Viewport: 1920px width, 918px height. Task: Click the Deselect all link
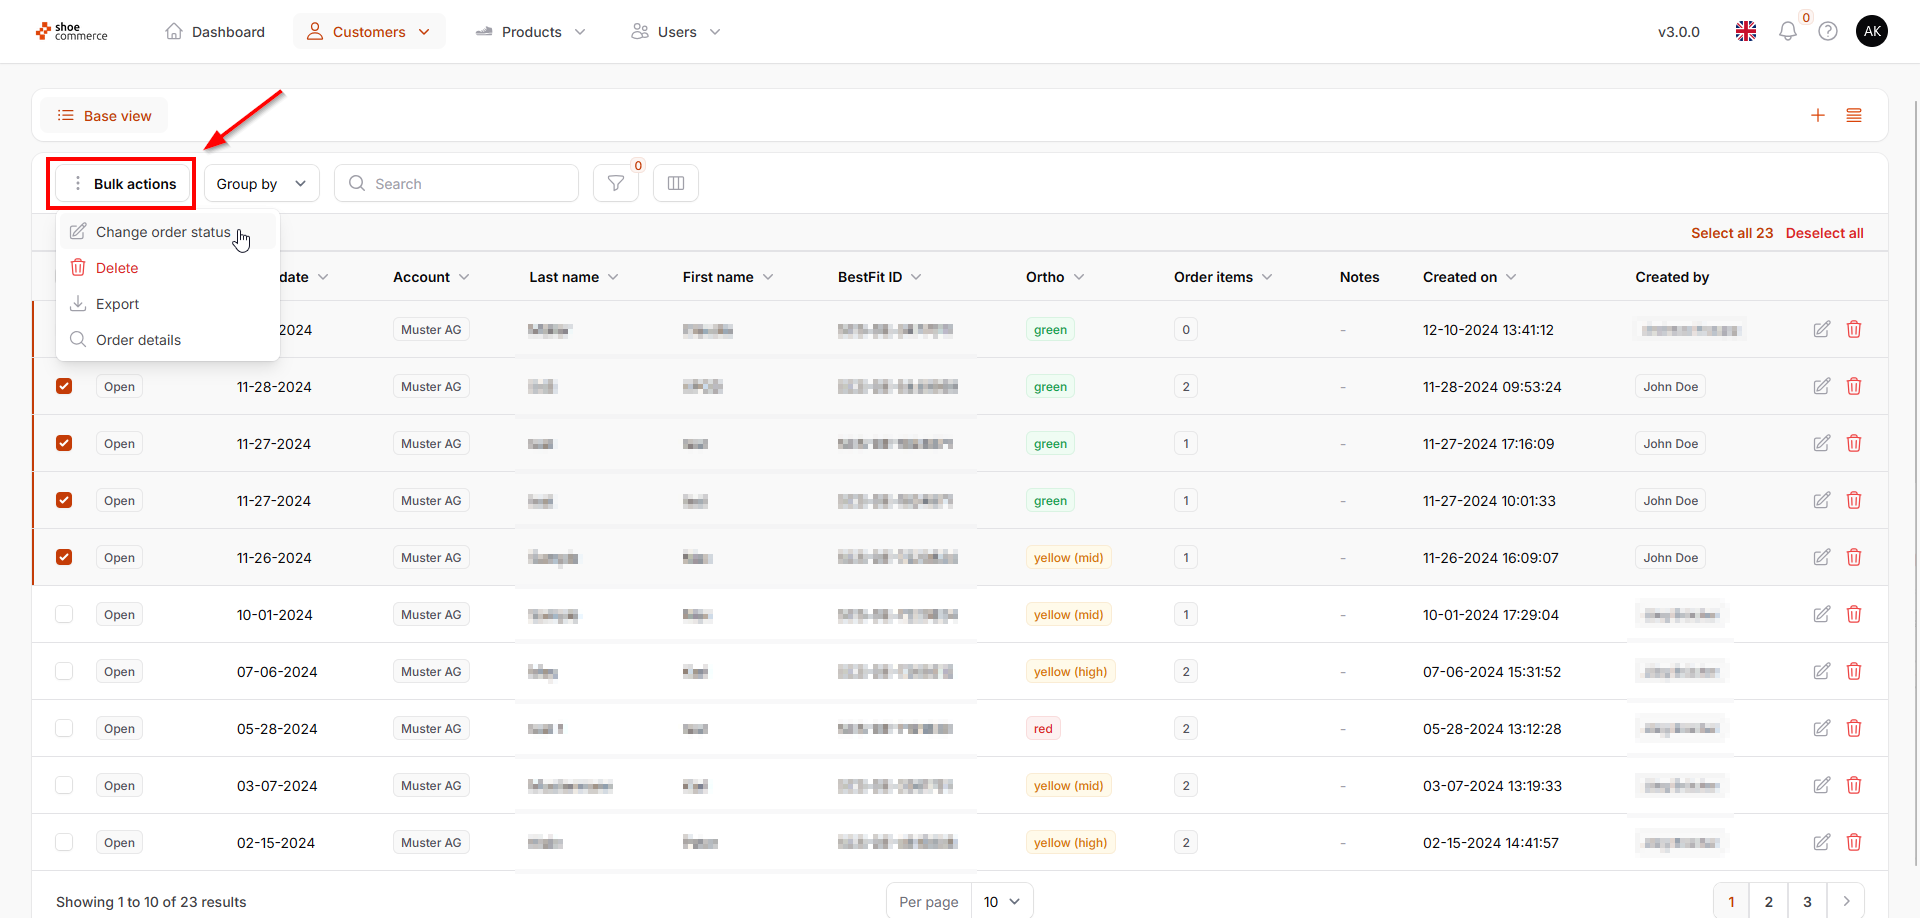pos(1824,233)
